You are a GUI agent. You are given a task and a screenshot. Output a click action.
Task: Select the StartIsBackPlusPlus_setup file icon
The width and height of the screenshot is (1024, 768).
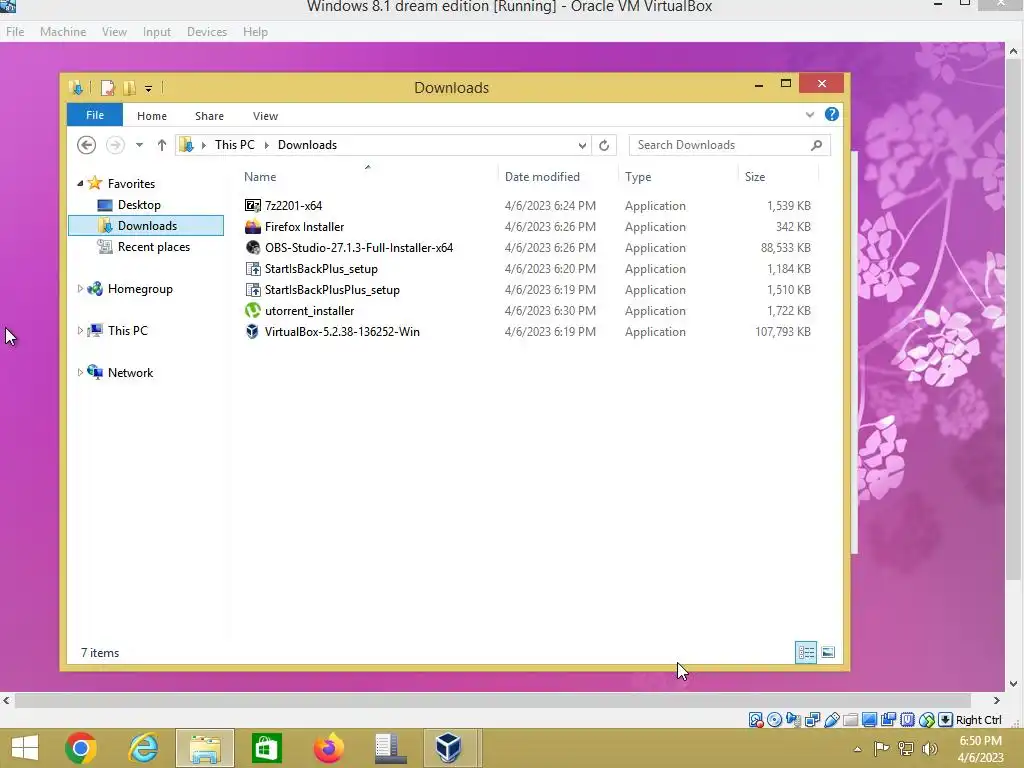pyautogui.click(x=252, y=289)
